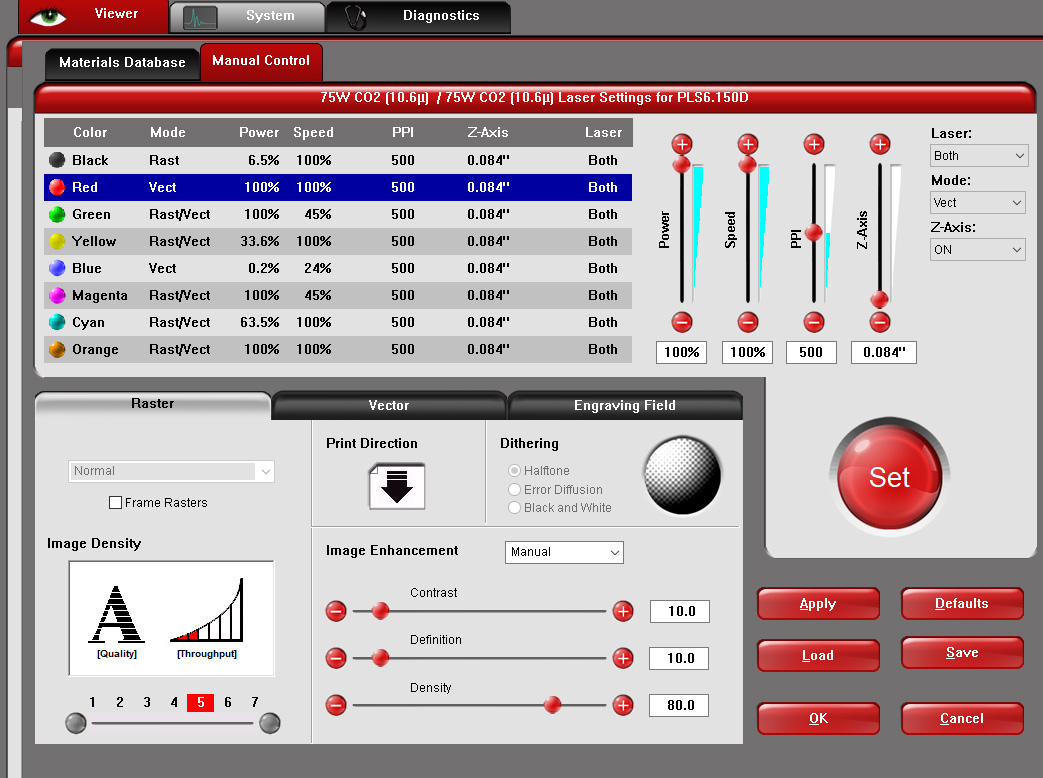Decrease PPI with the minus icon
This screenshot has width=1043, height=778.
[x=814, y=323]
